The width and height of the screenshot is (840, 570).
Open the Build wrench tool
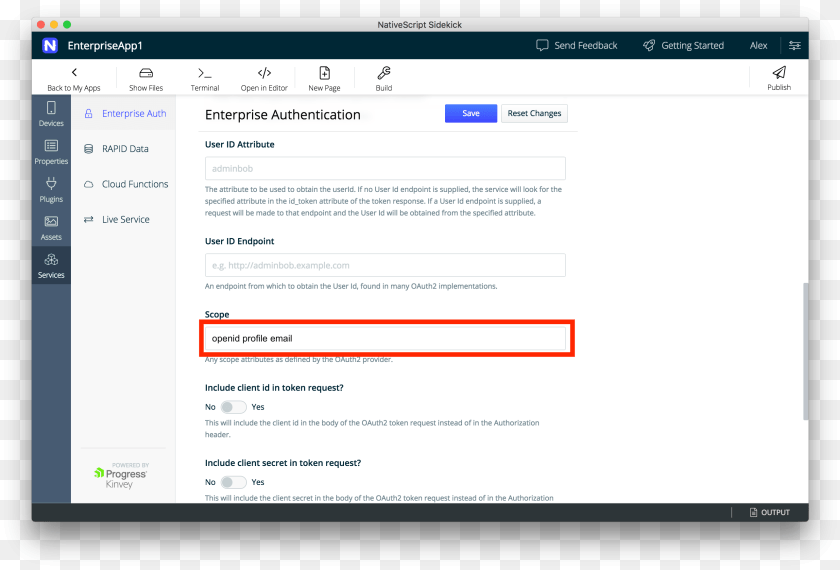(384, 79)
